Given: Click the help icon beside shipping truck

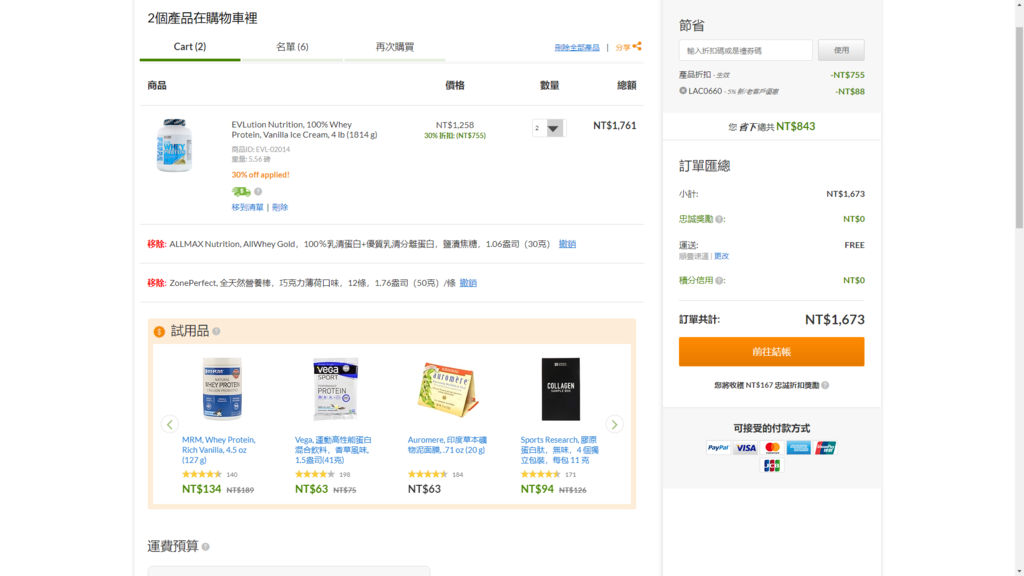Looking at the screenshot, I should click(x=258, y=191).
